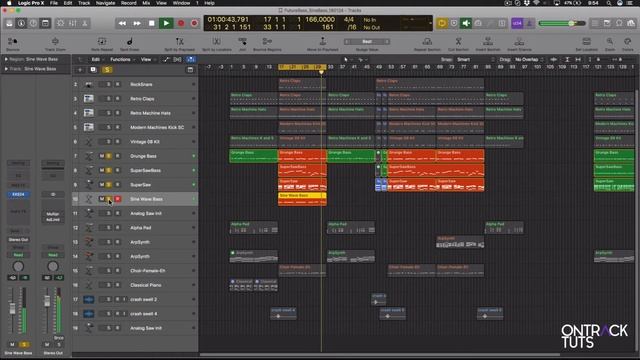The width and height of the screenshot is (640, 360).
Task: Click the Record button
Action: (181, 23)
